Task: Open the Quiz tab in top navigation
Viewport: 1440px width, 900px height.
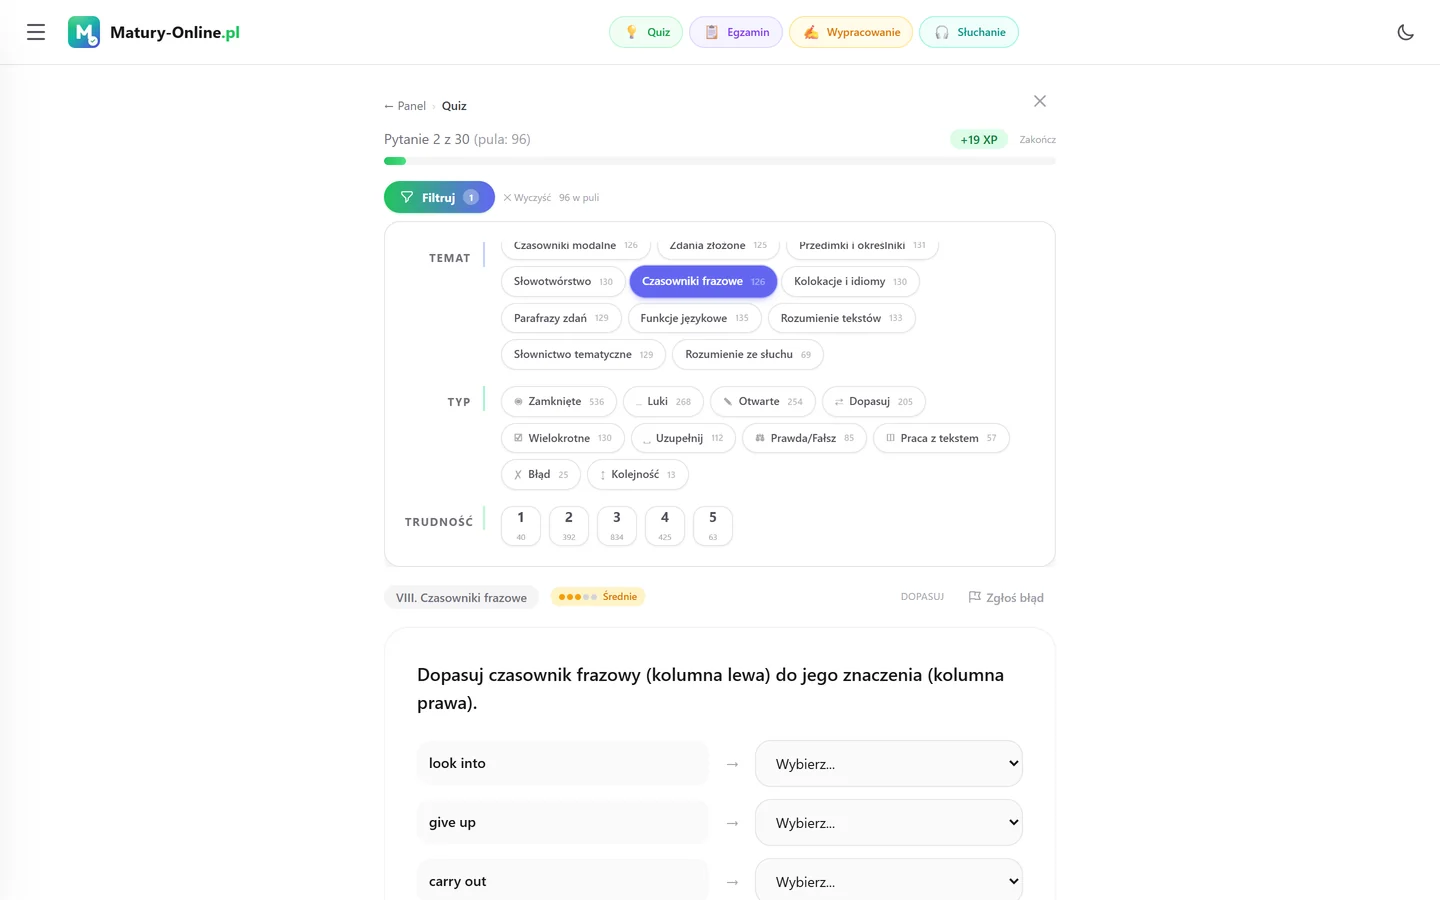Action: tap(646, 32)
